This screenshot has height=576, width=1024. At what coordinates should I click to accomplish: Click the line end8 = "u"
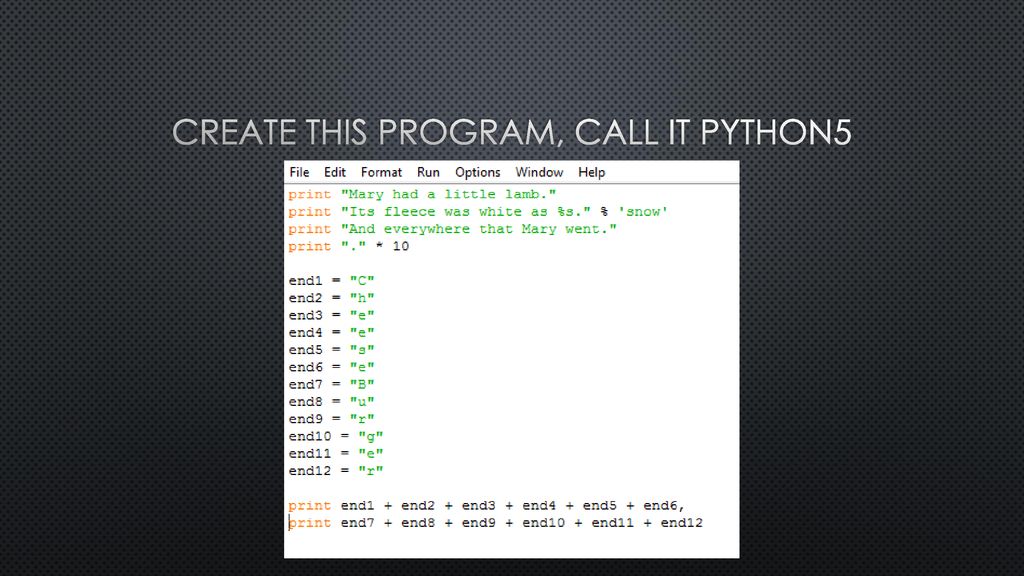click(332, 402)
